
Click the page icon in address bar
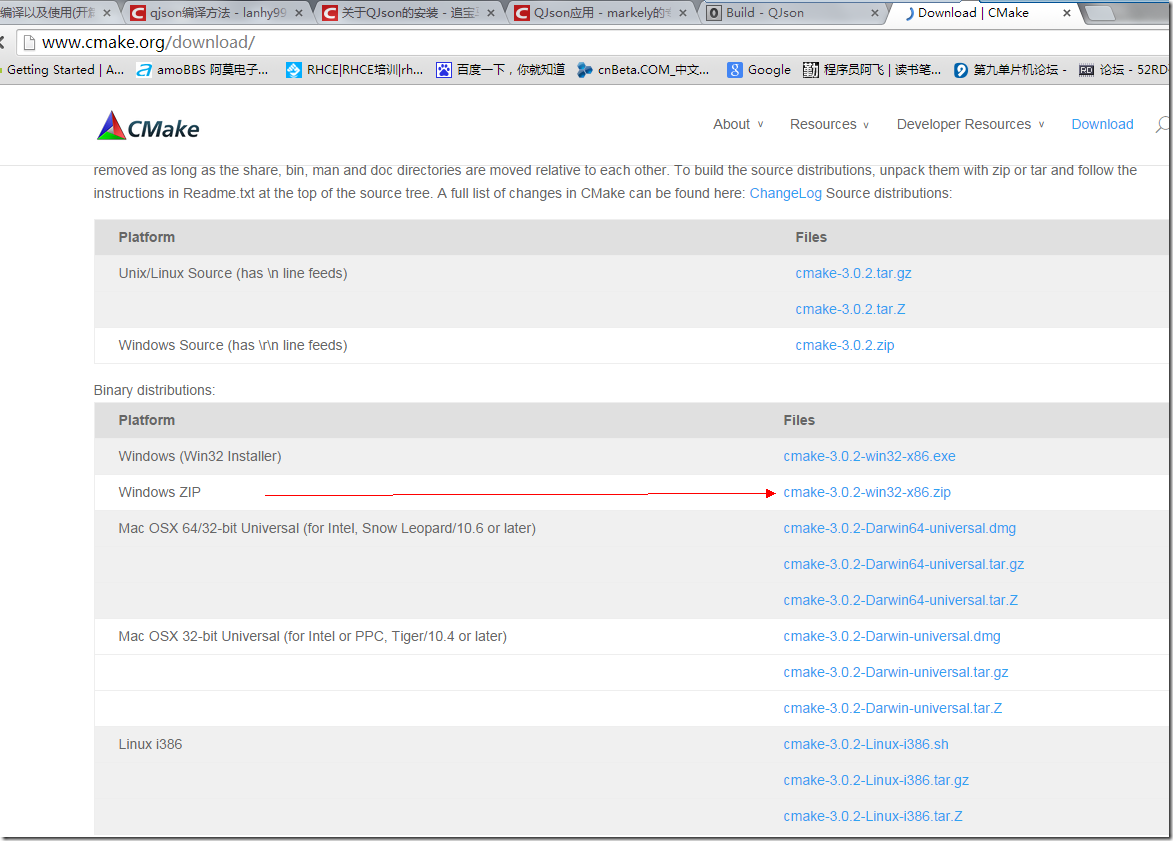coord(29,43)
